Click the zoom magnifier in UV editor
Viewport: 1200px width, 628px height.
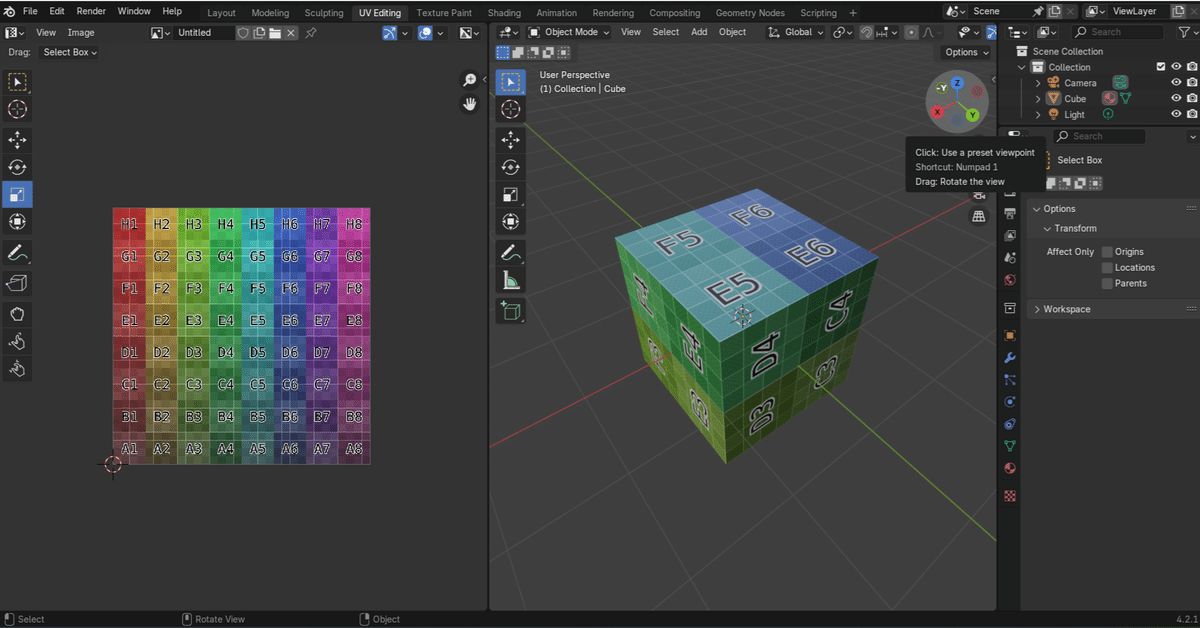469,81
